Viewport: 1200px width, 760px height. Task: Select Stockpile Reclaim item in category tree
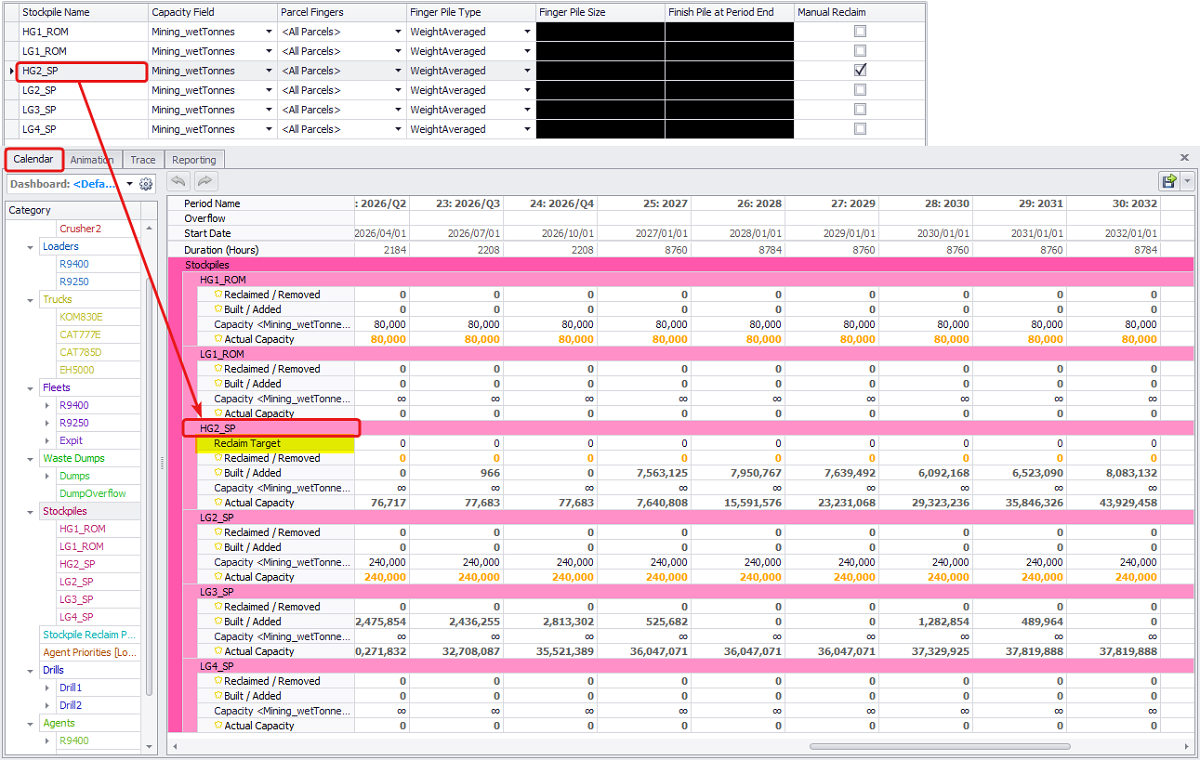click(x=90, y=635)
